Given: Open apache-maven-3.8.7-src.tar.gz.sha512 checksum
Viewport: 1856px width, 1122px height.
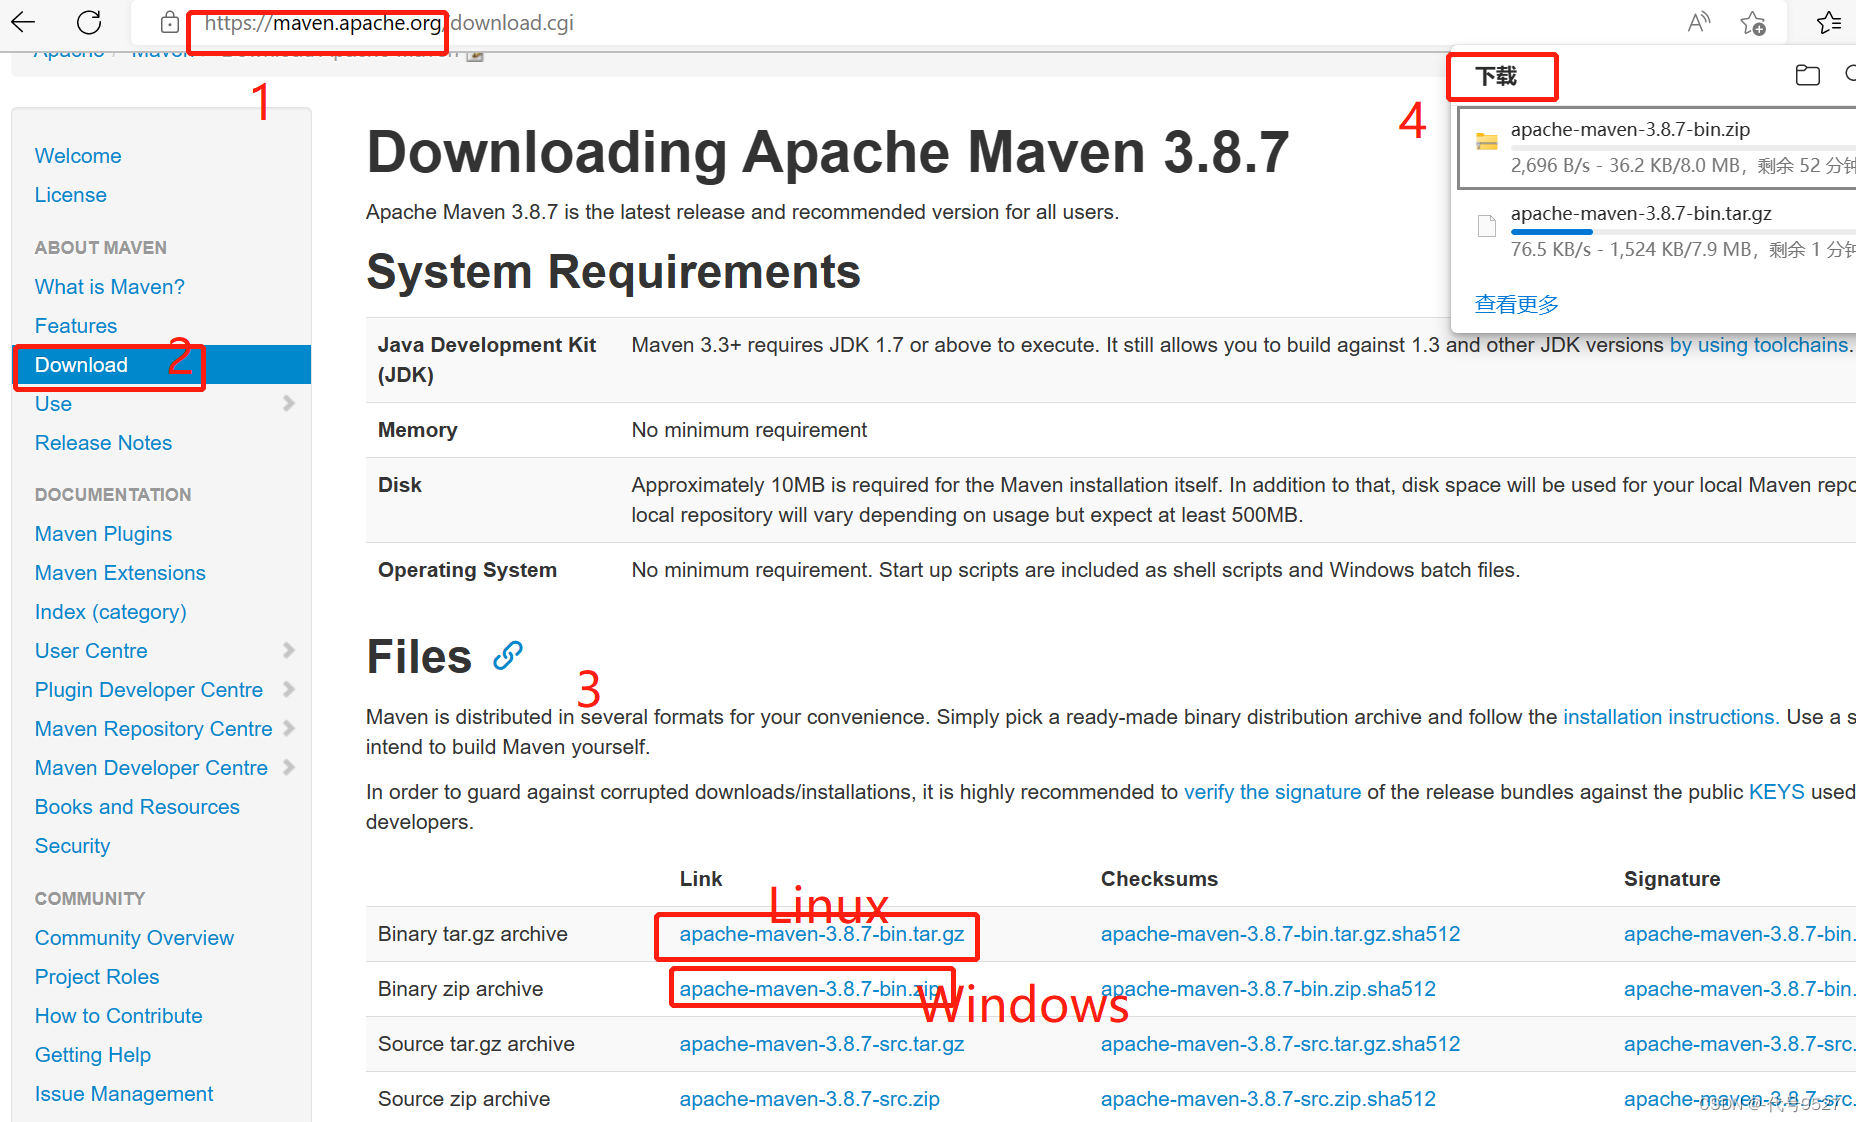Looking at the screenshot, I should pos(1281,1044).
